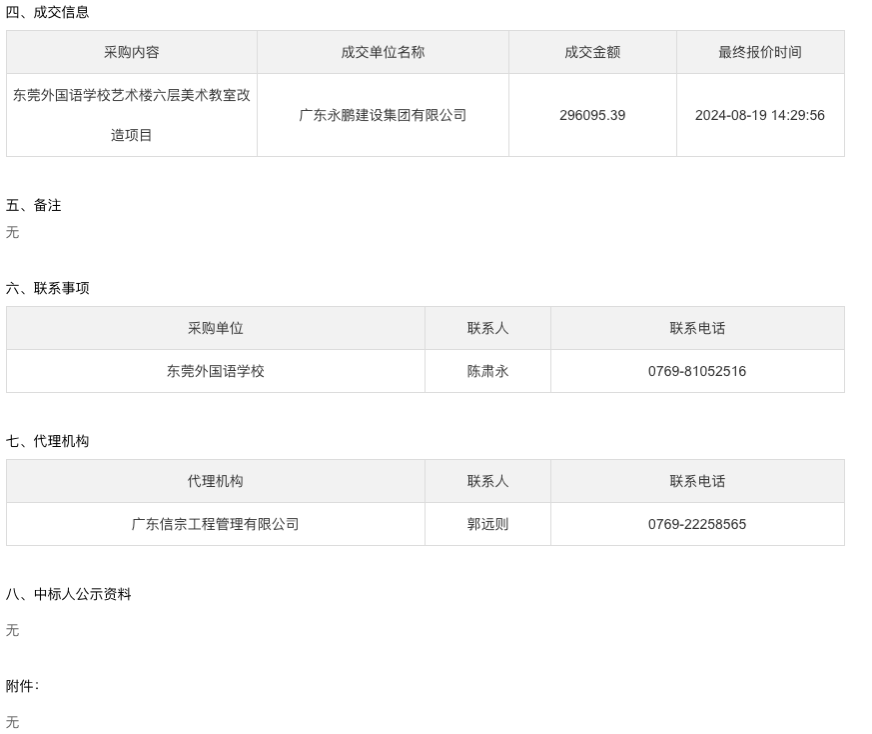Select the project name 东莞外国语学校艺术楼六层美术教室改造项目
This screenshot has height=734, width=872.
pos(132,115)
